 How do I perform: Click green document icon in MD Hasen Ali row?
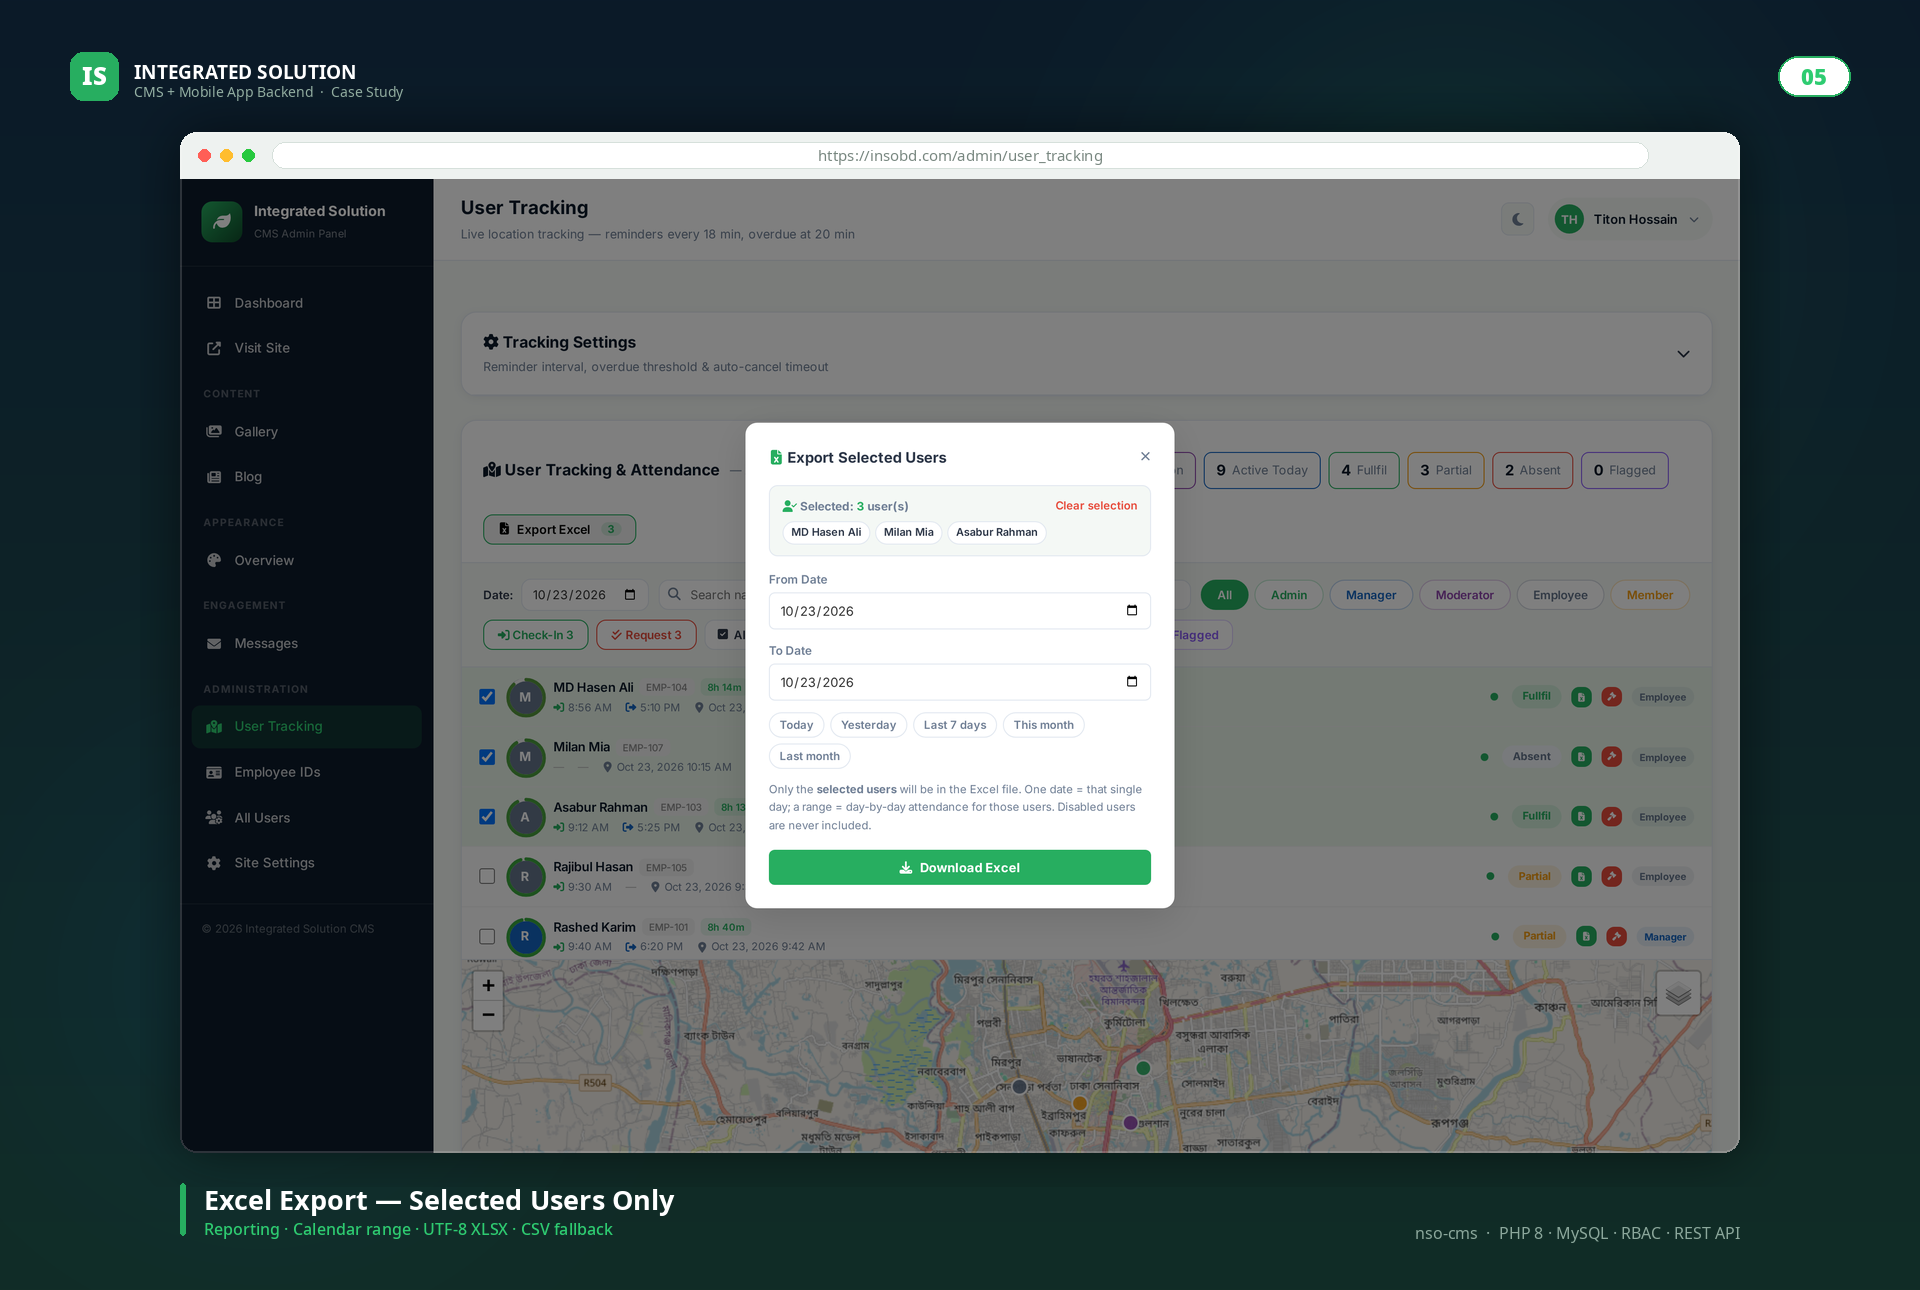(x=1581, y=697)
